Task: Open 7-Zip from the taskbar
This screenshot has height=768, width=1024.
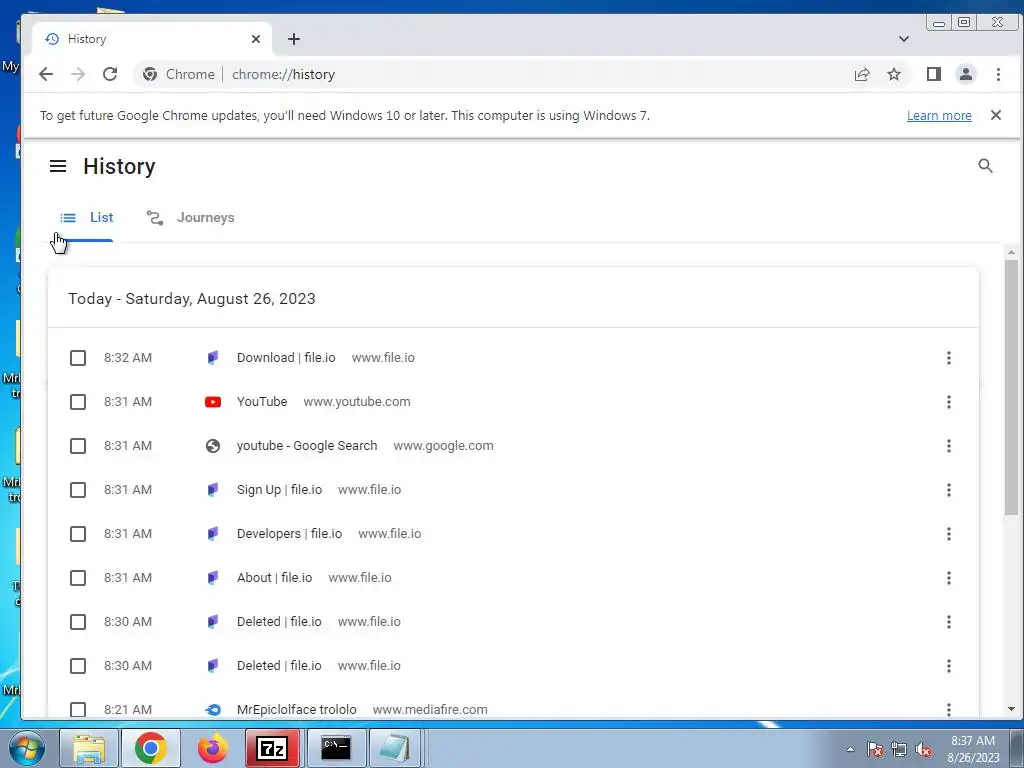Action: click(x=272, y=748)
